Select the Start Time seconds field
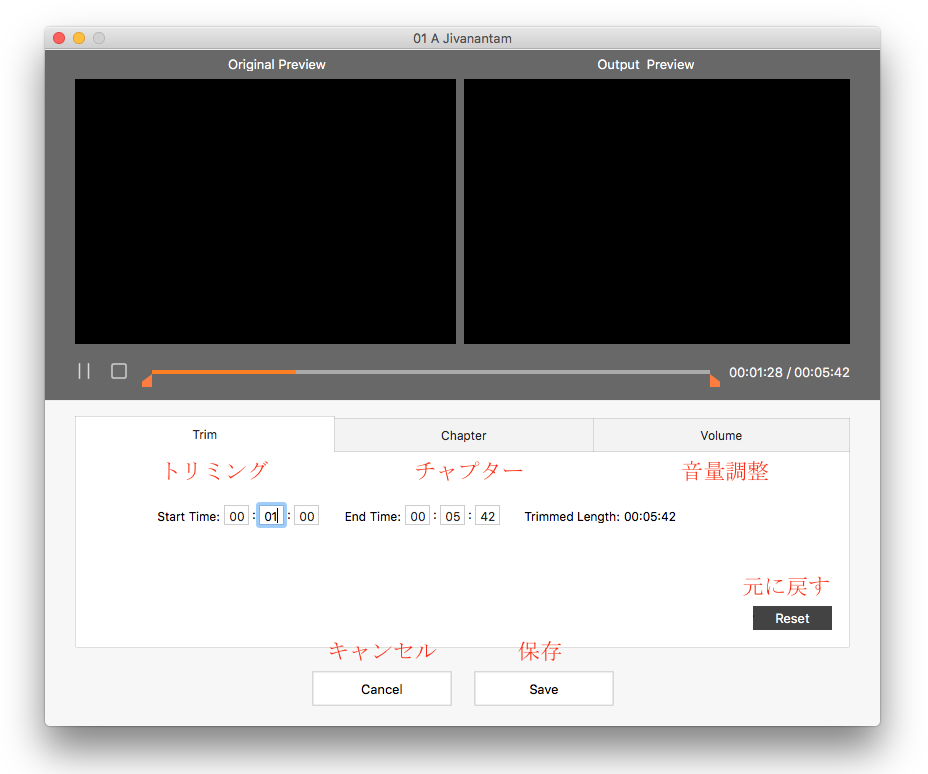928x774 pixels. [x=306, y=517]
